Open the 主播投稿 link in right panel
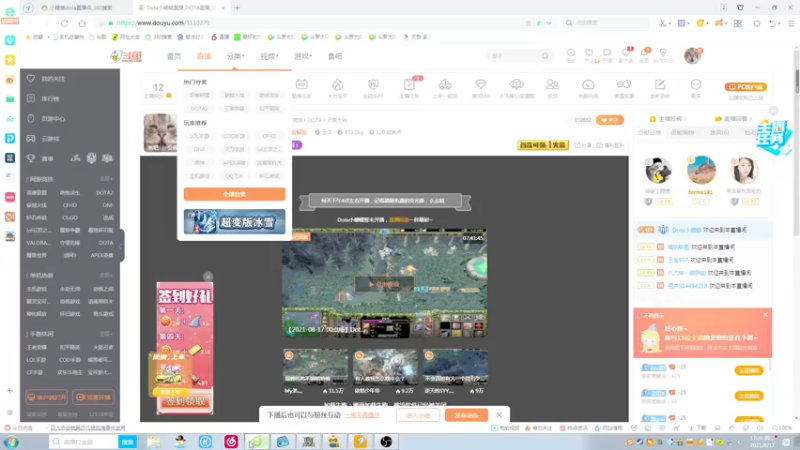The height and width of the screenshot is (450, 800). point(668,118)
